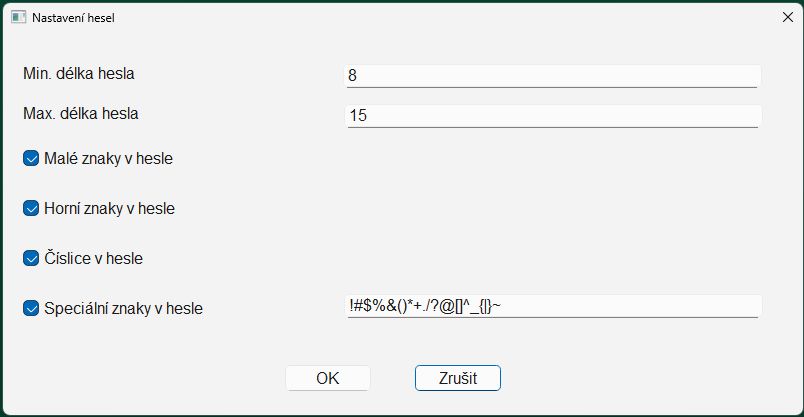The height and width of the screenshot is (417, 804).
Task: Click the Min. délka hesla label
Action: pos(78,74)
